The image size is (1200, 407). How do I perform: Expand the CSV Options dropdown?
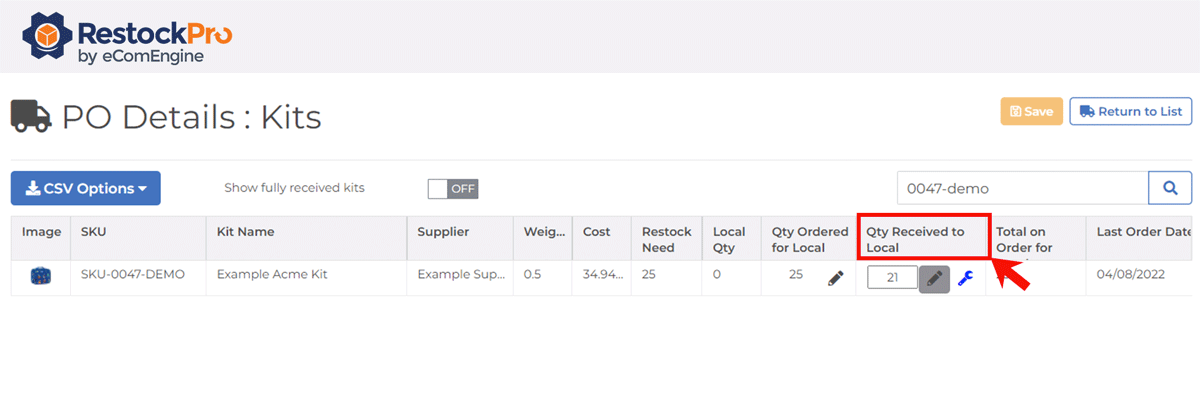(x=86, y=188)
